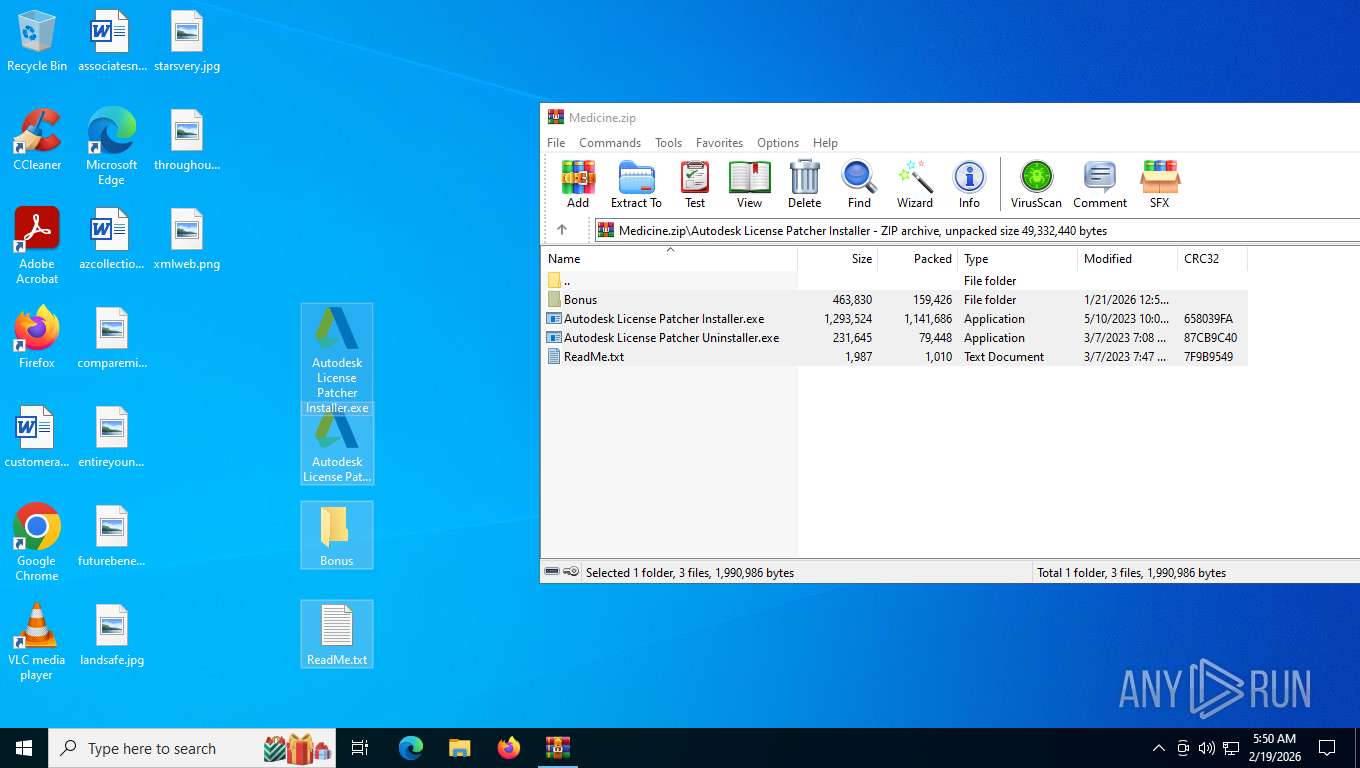This screenshot has height=768, width=1360.
Task: Sort by the Size column header
Action: pos(838,259)
